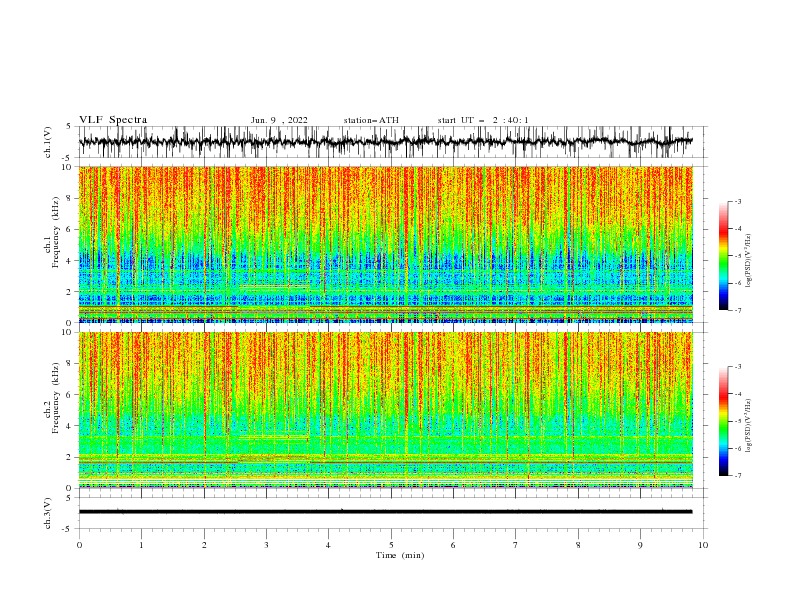792x612 pixels.
Task: Click the log(PSD) label beside ch.1 color bar
Action: coord(750,261)
